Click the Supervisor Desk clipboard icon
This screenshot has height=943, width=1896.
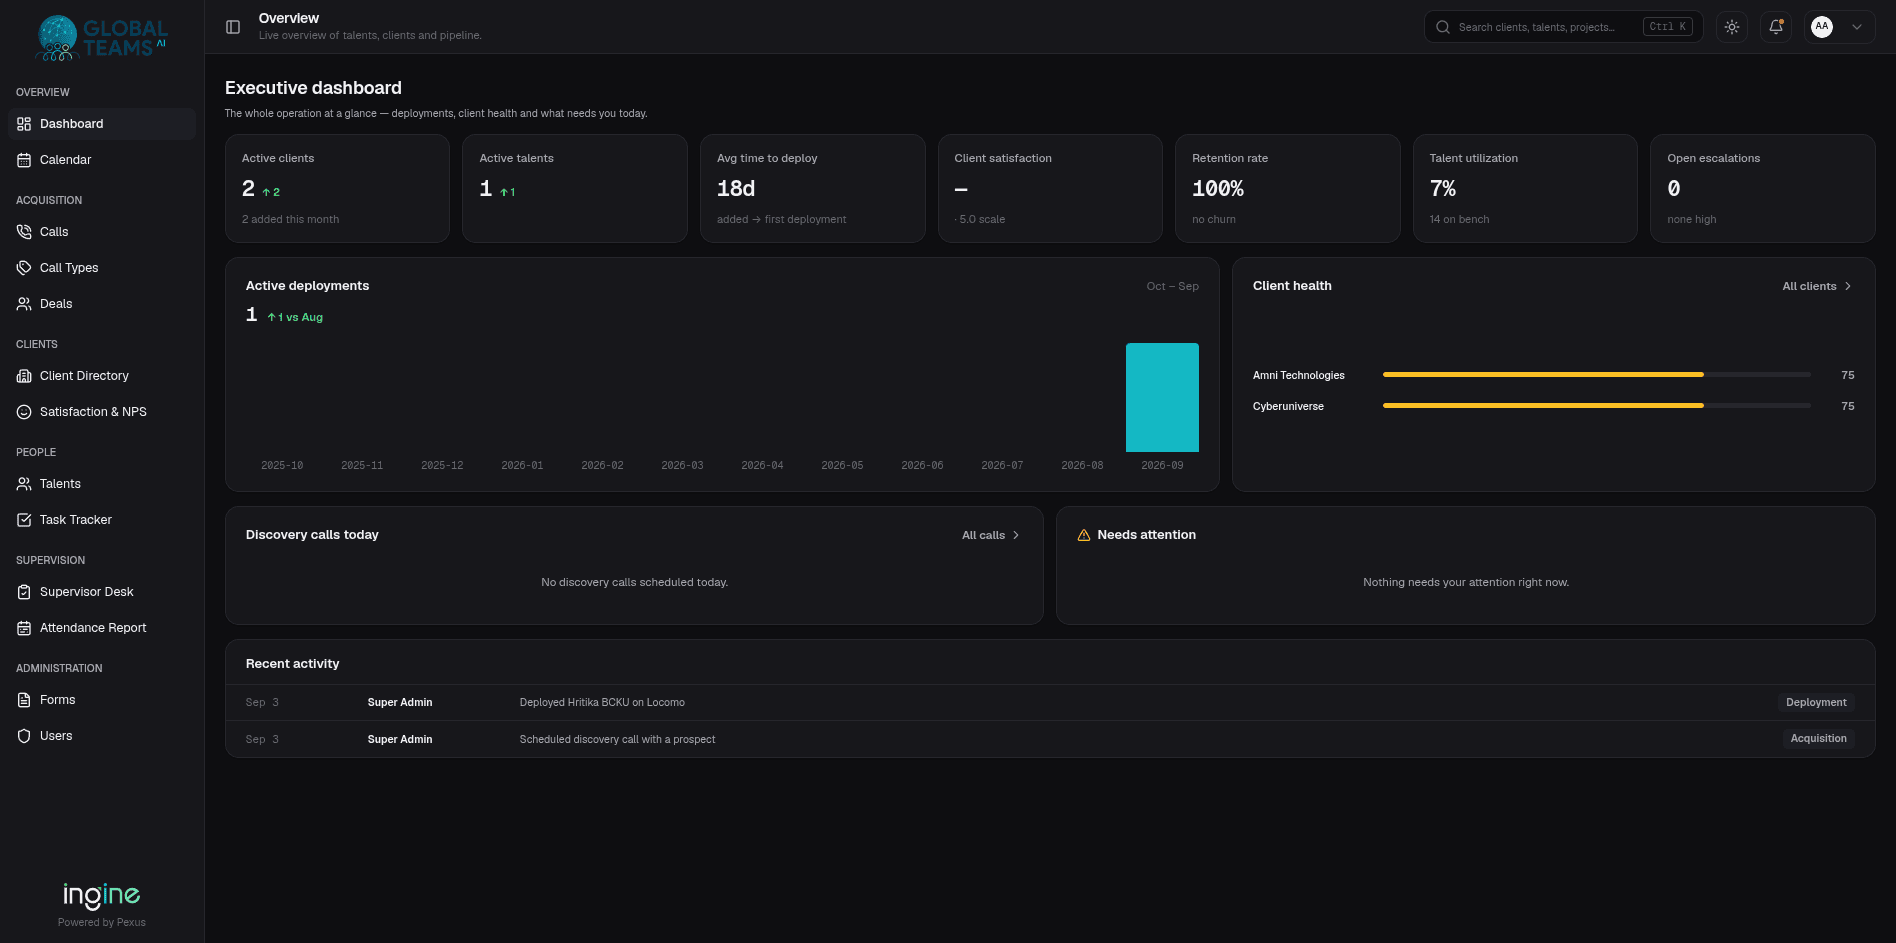tap(24, 592)
